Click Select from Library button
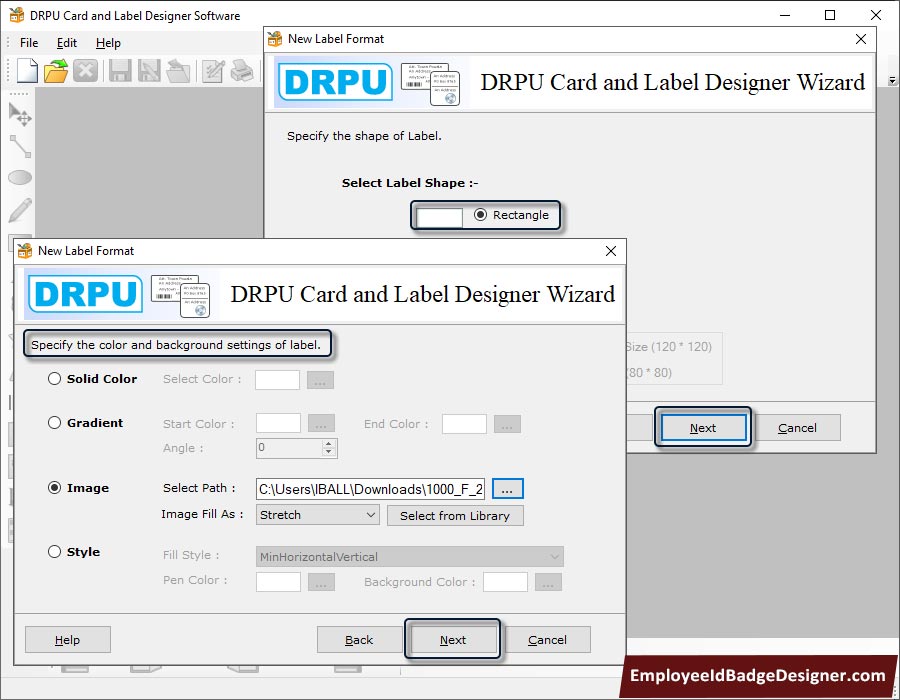900x700 pixels. pyautogui.click(x=455, y=515)
